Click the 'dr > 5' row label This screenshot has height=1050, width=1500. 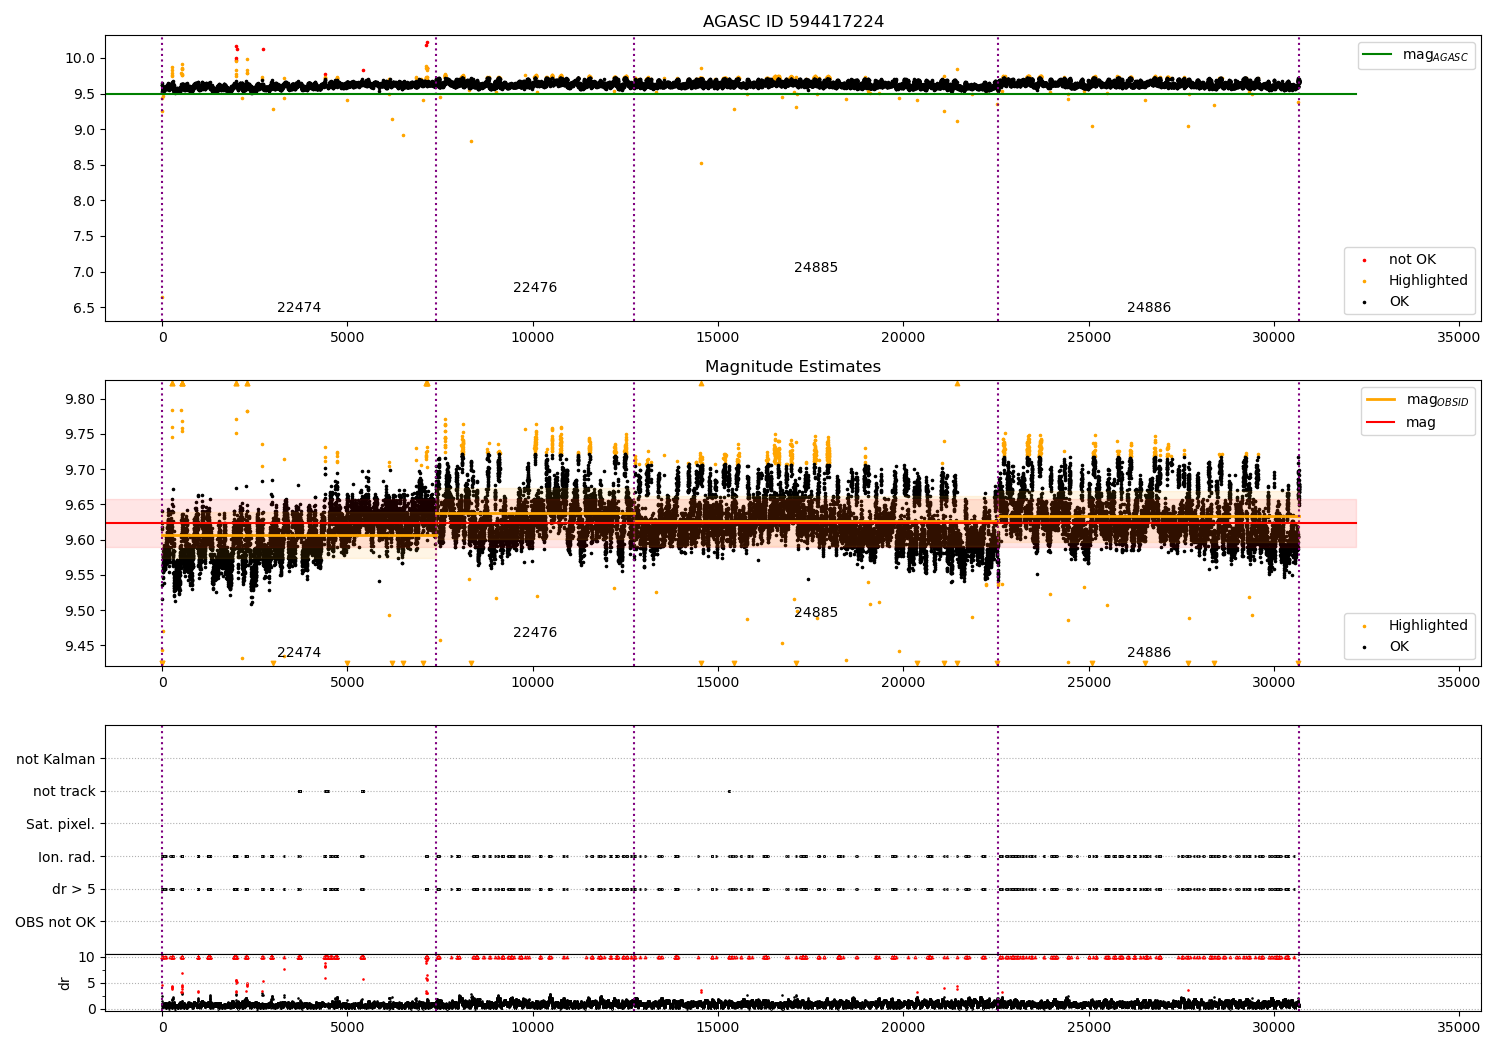coord(74,890)
